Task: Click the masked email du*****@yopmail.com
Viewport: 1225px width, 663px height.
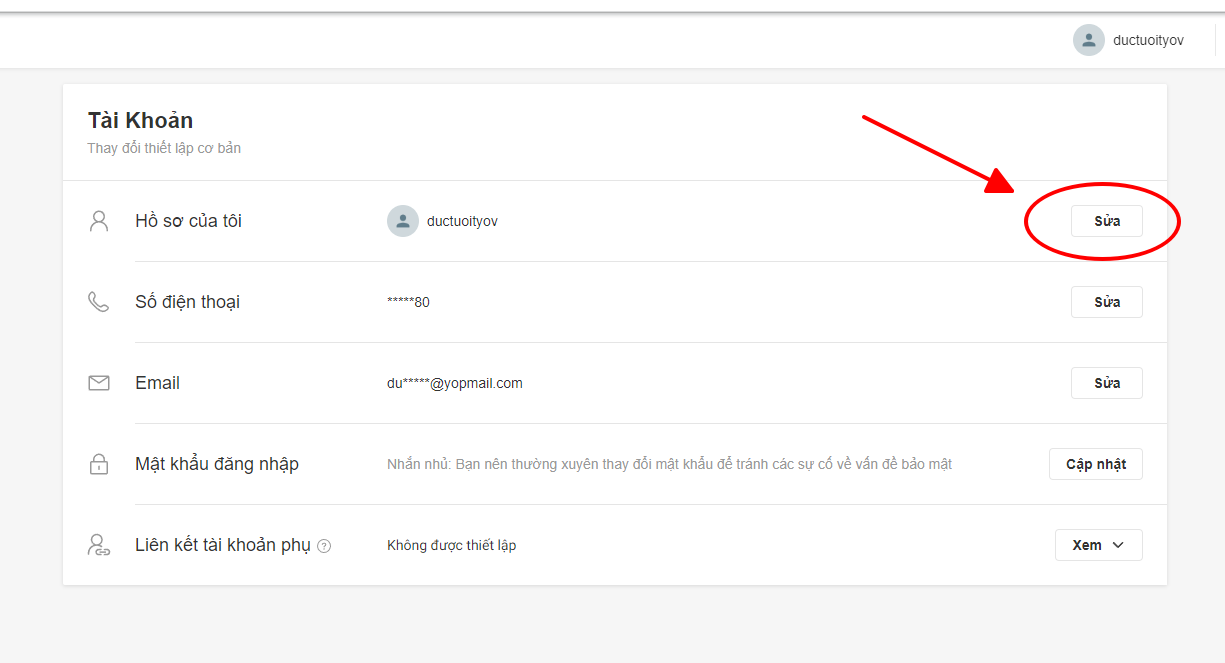Action: [x=454, y=383]
